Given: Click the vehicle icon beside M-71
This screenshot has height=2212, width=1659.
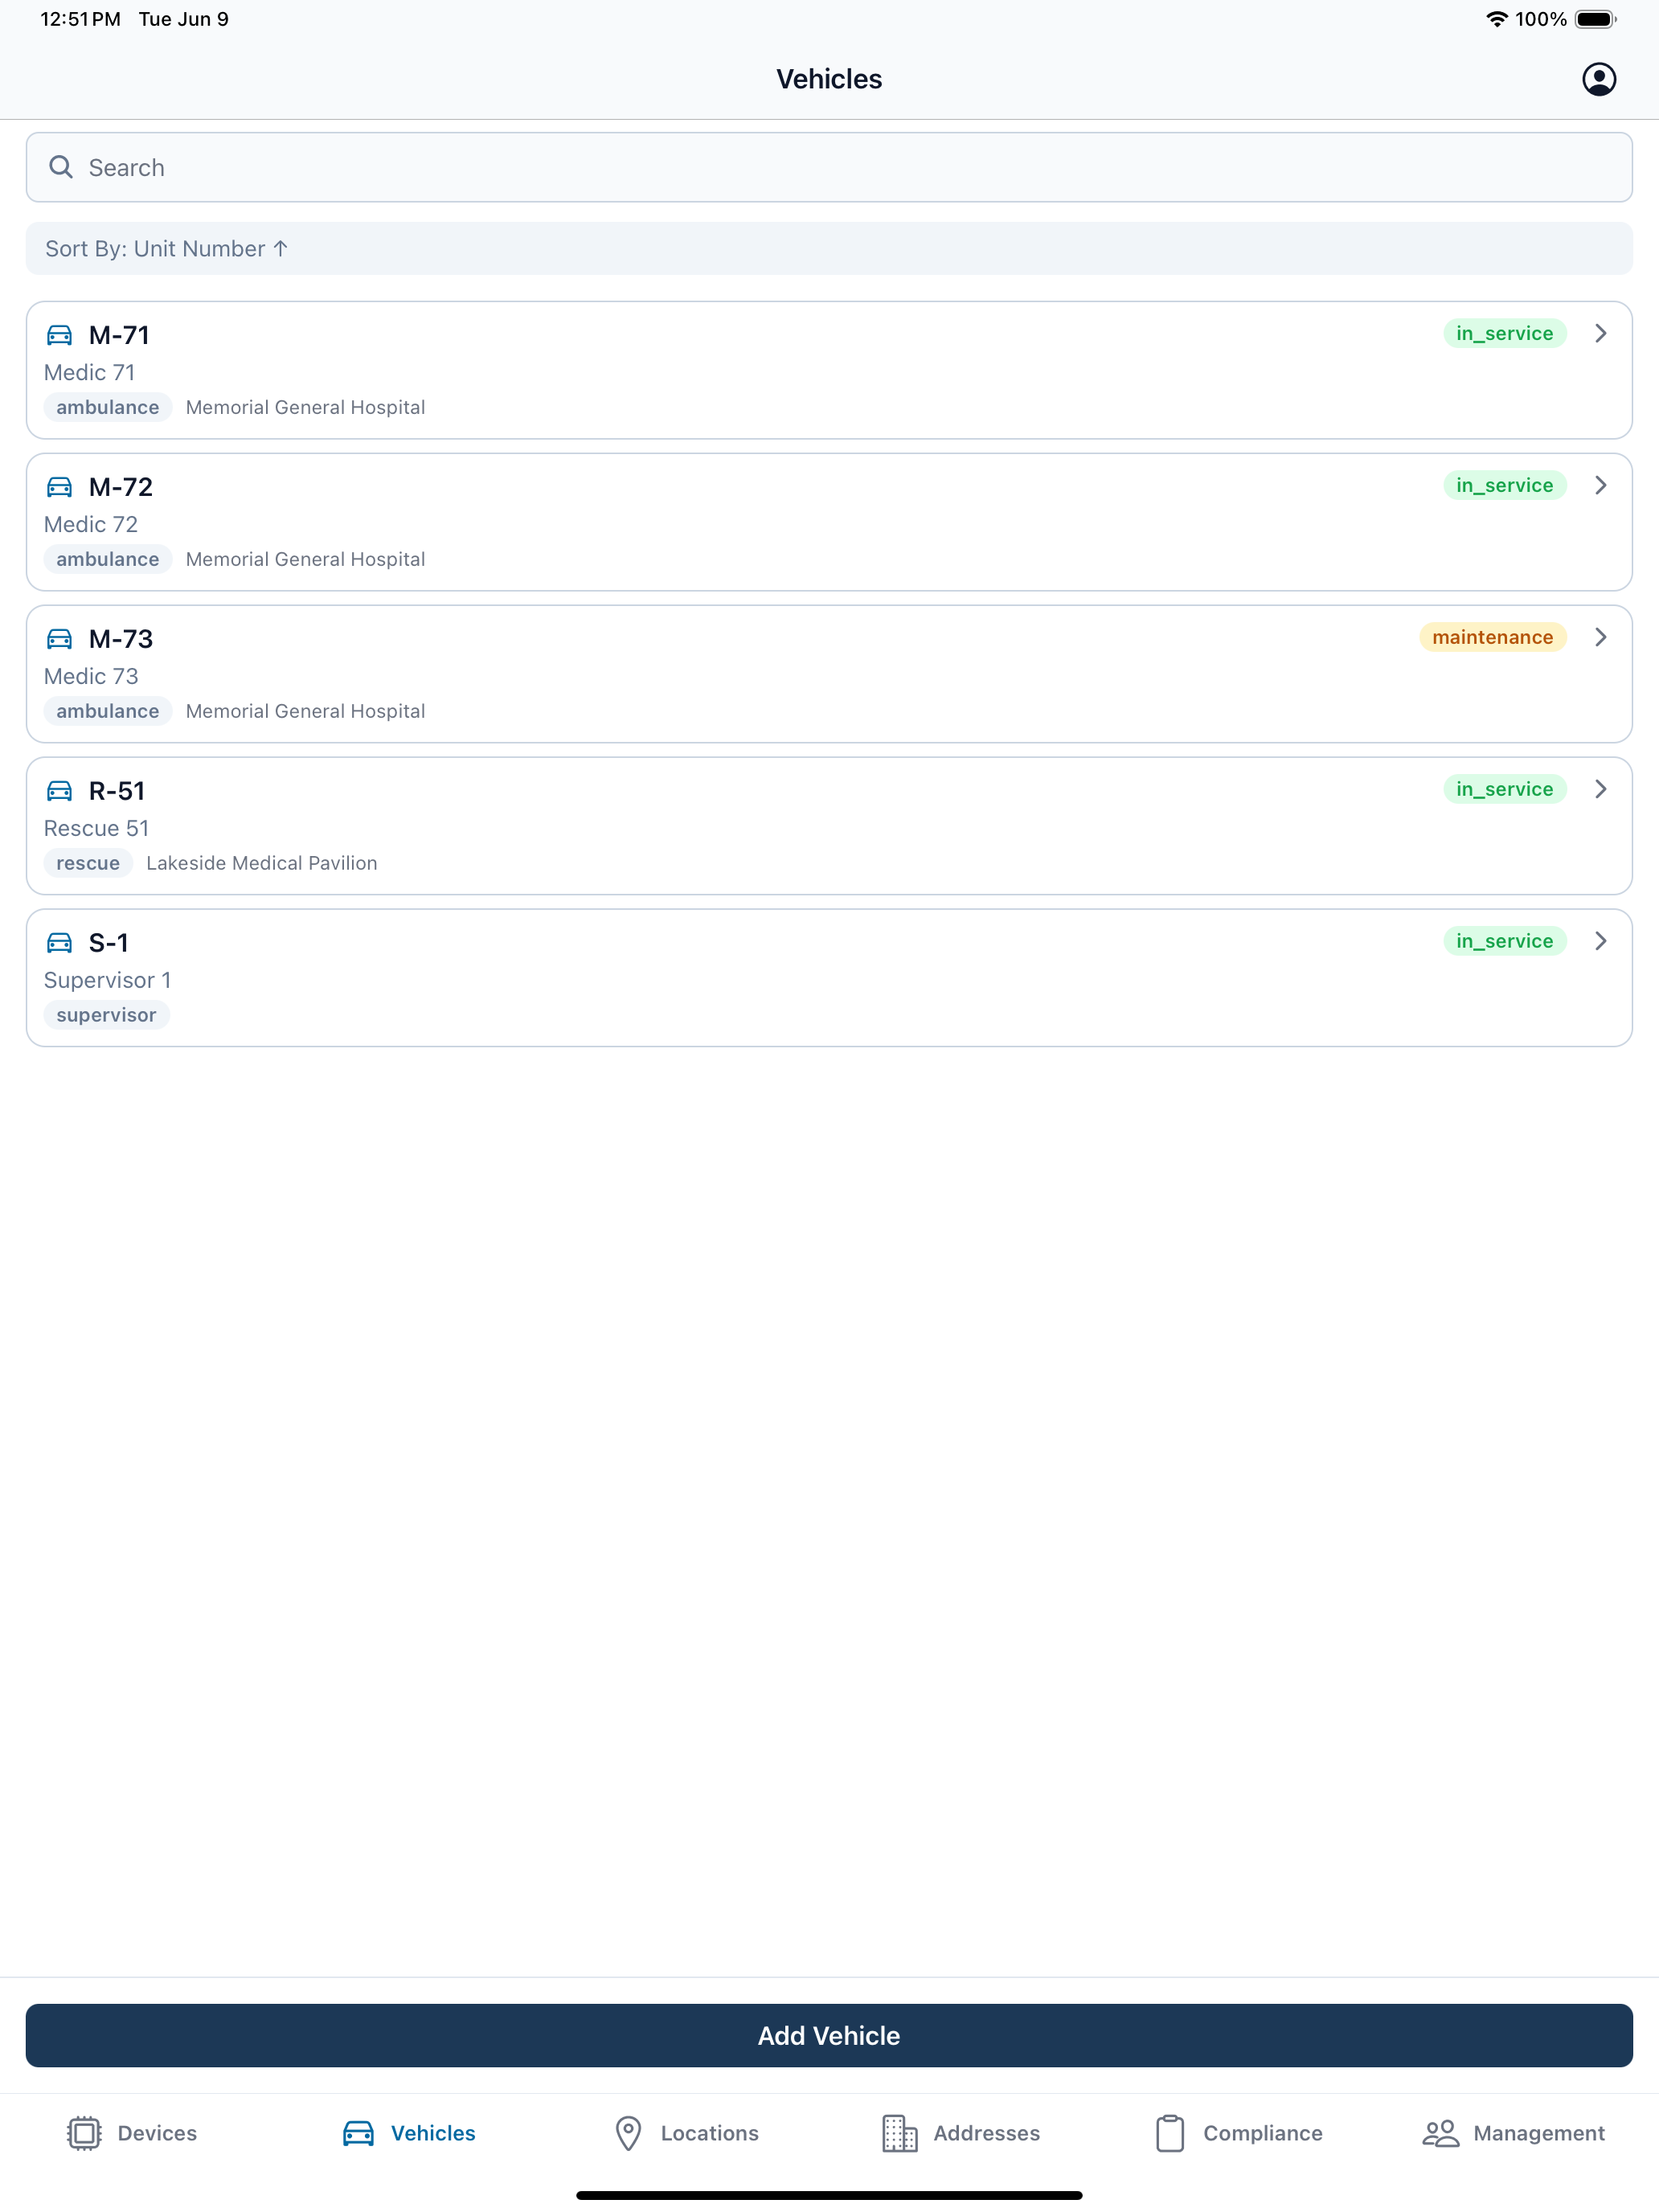Looking at the screenshot, I should pyautogui.click(x=60, y=335).
